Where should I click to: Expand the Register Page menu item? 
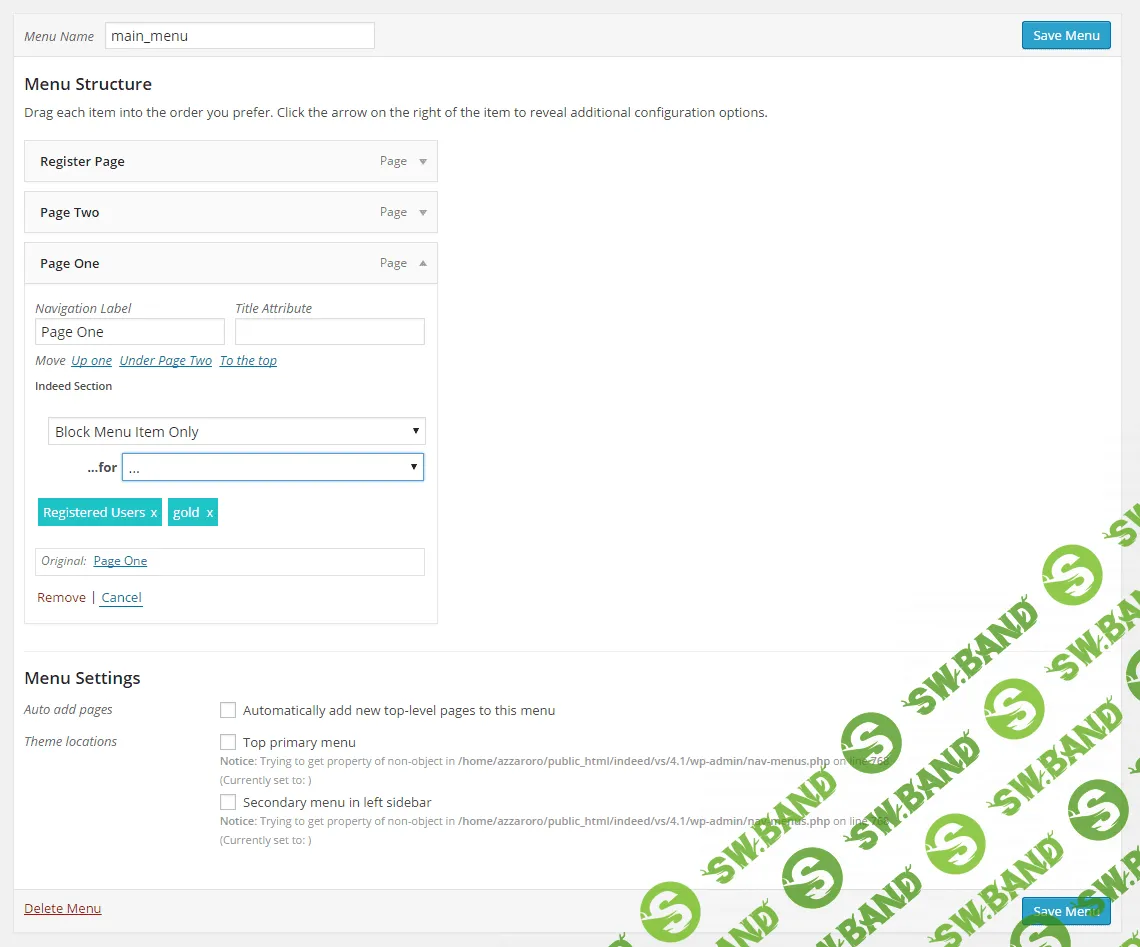[x=423, y=162]
